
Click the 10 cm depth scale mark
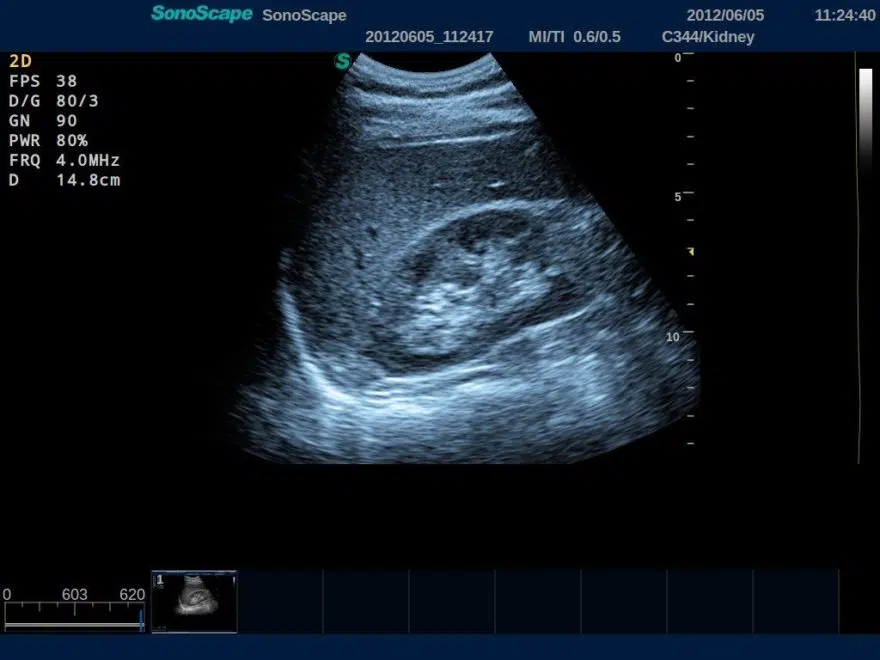673,337
